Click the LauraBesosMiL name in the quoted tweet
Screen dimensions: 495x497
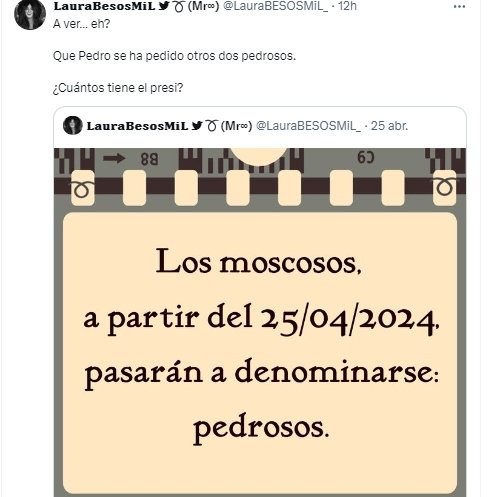(x=137, y=126)
